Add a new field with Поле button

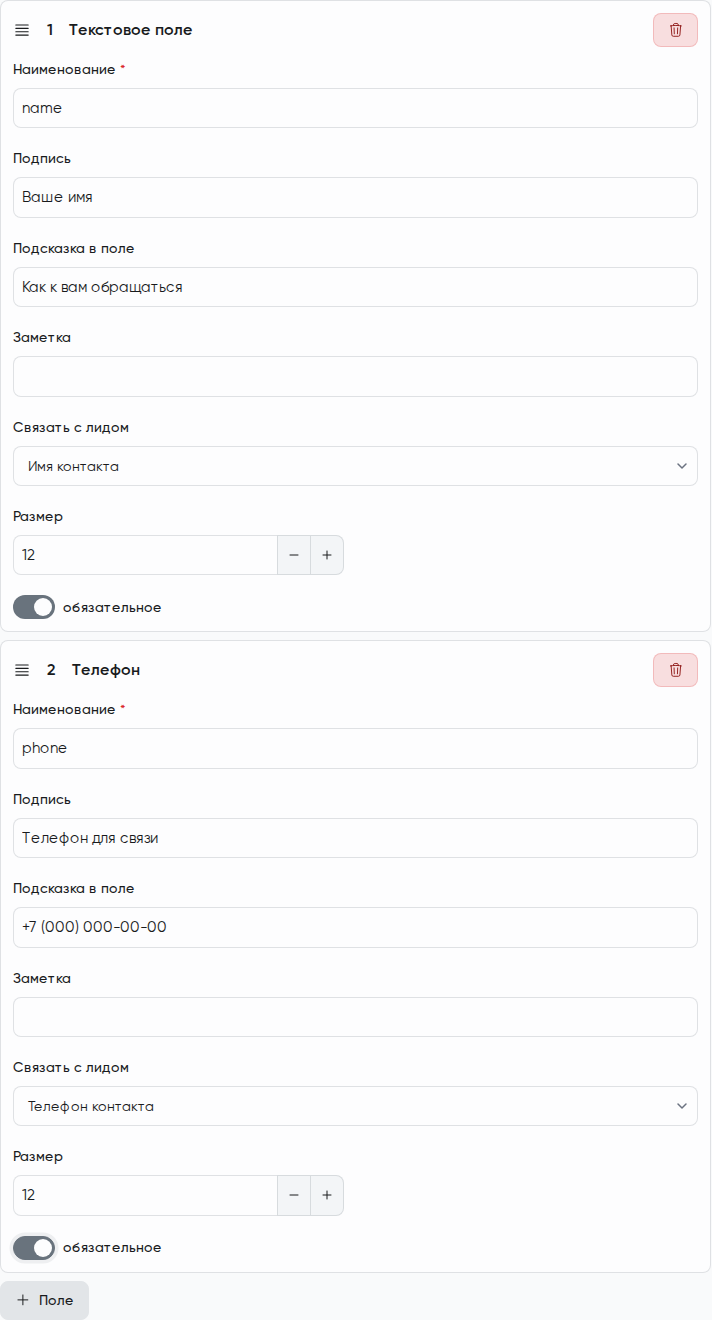pos(45,1300)
